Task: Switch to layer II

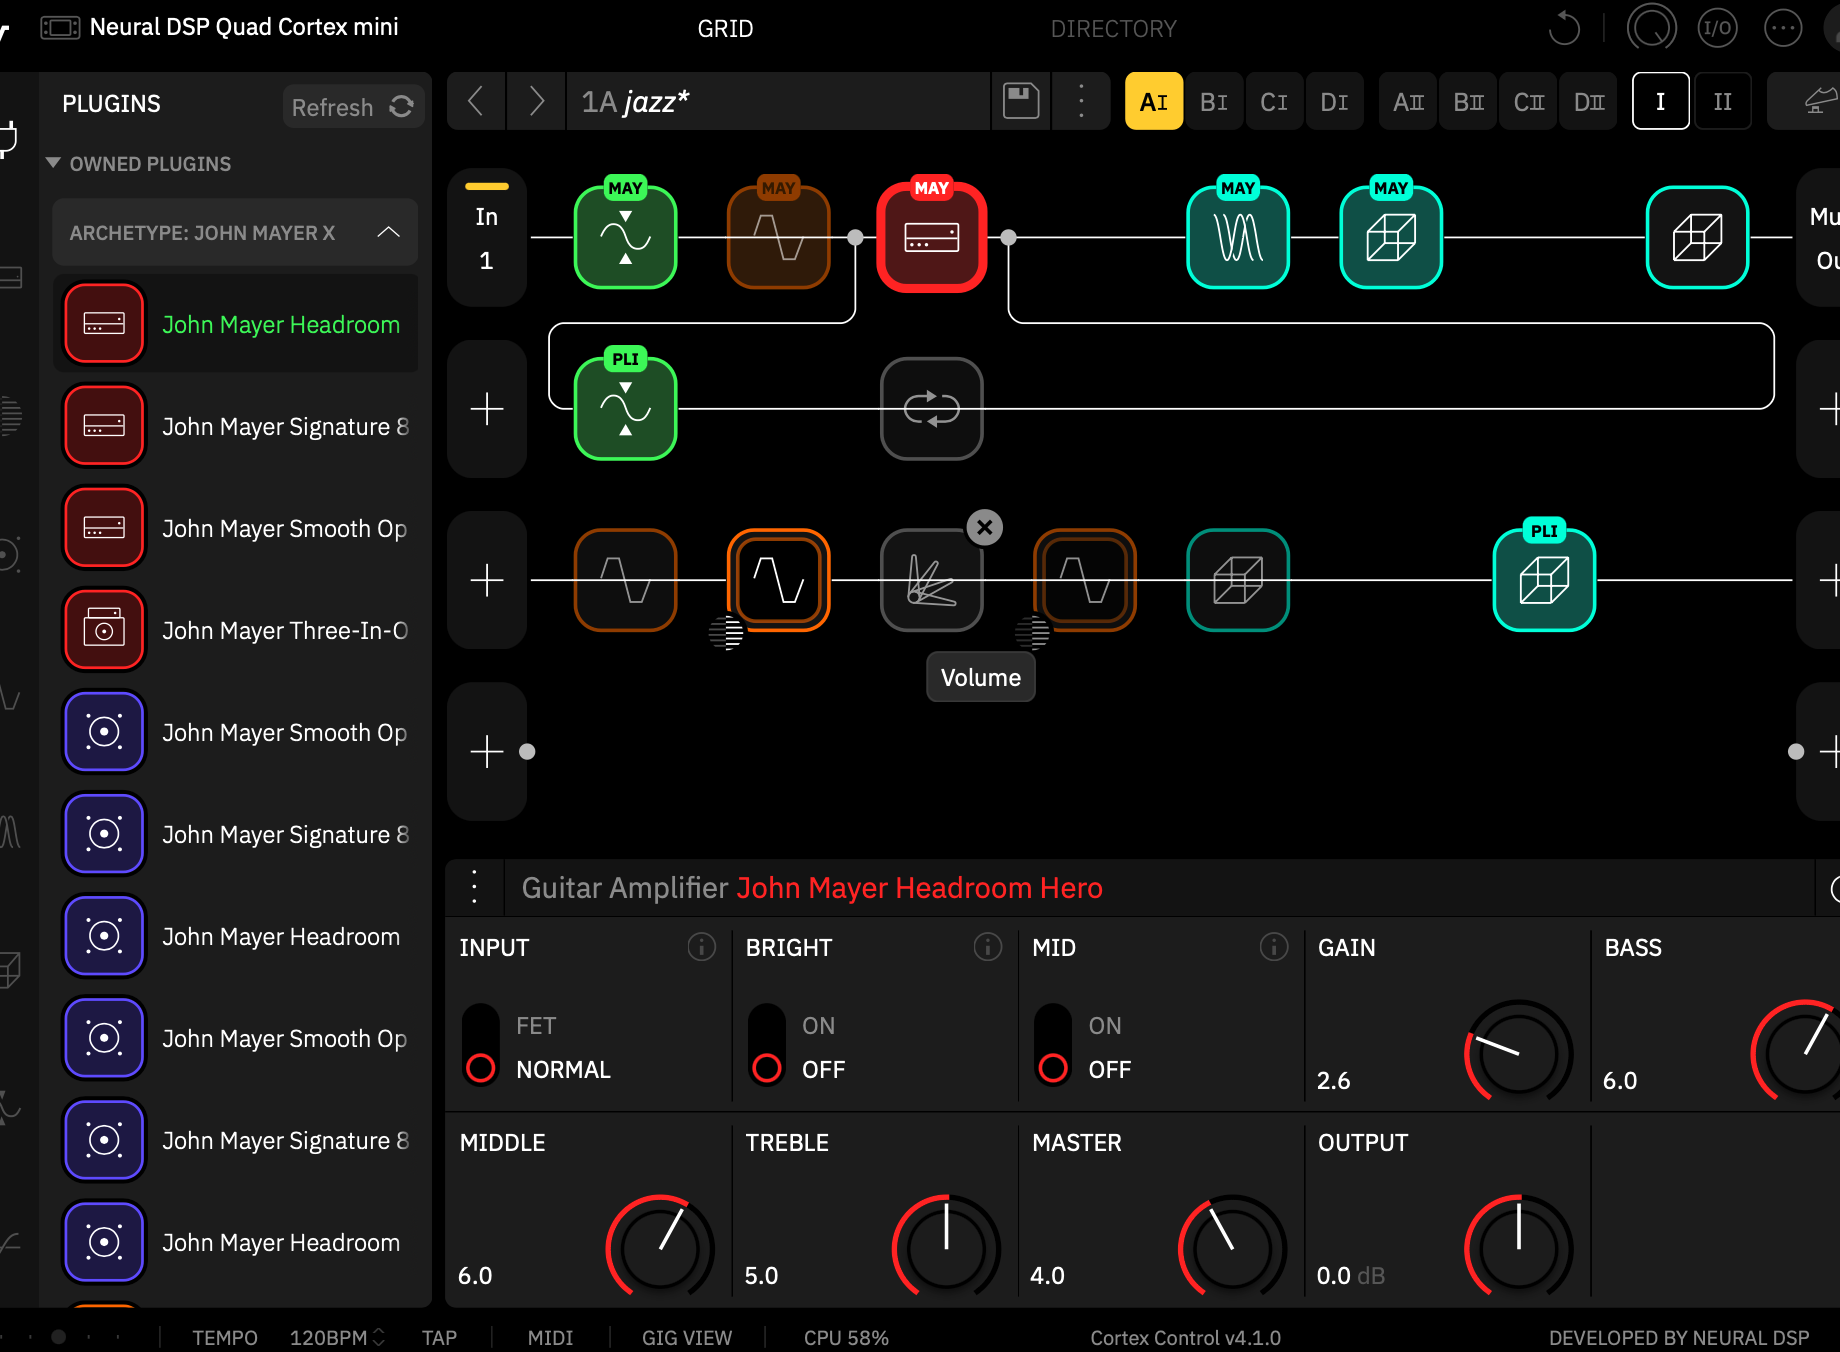Action: pyautogui.click(x=1722, y=101)
